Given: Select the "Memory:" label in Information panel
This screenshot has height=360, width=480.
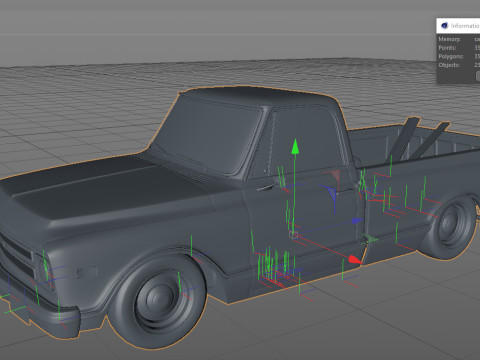Looking at the screenshot, I should pyautogui.click(x=449, y=39).
